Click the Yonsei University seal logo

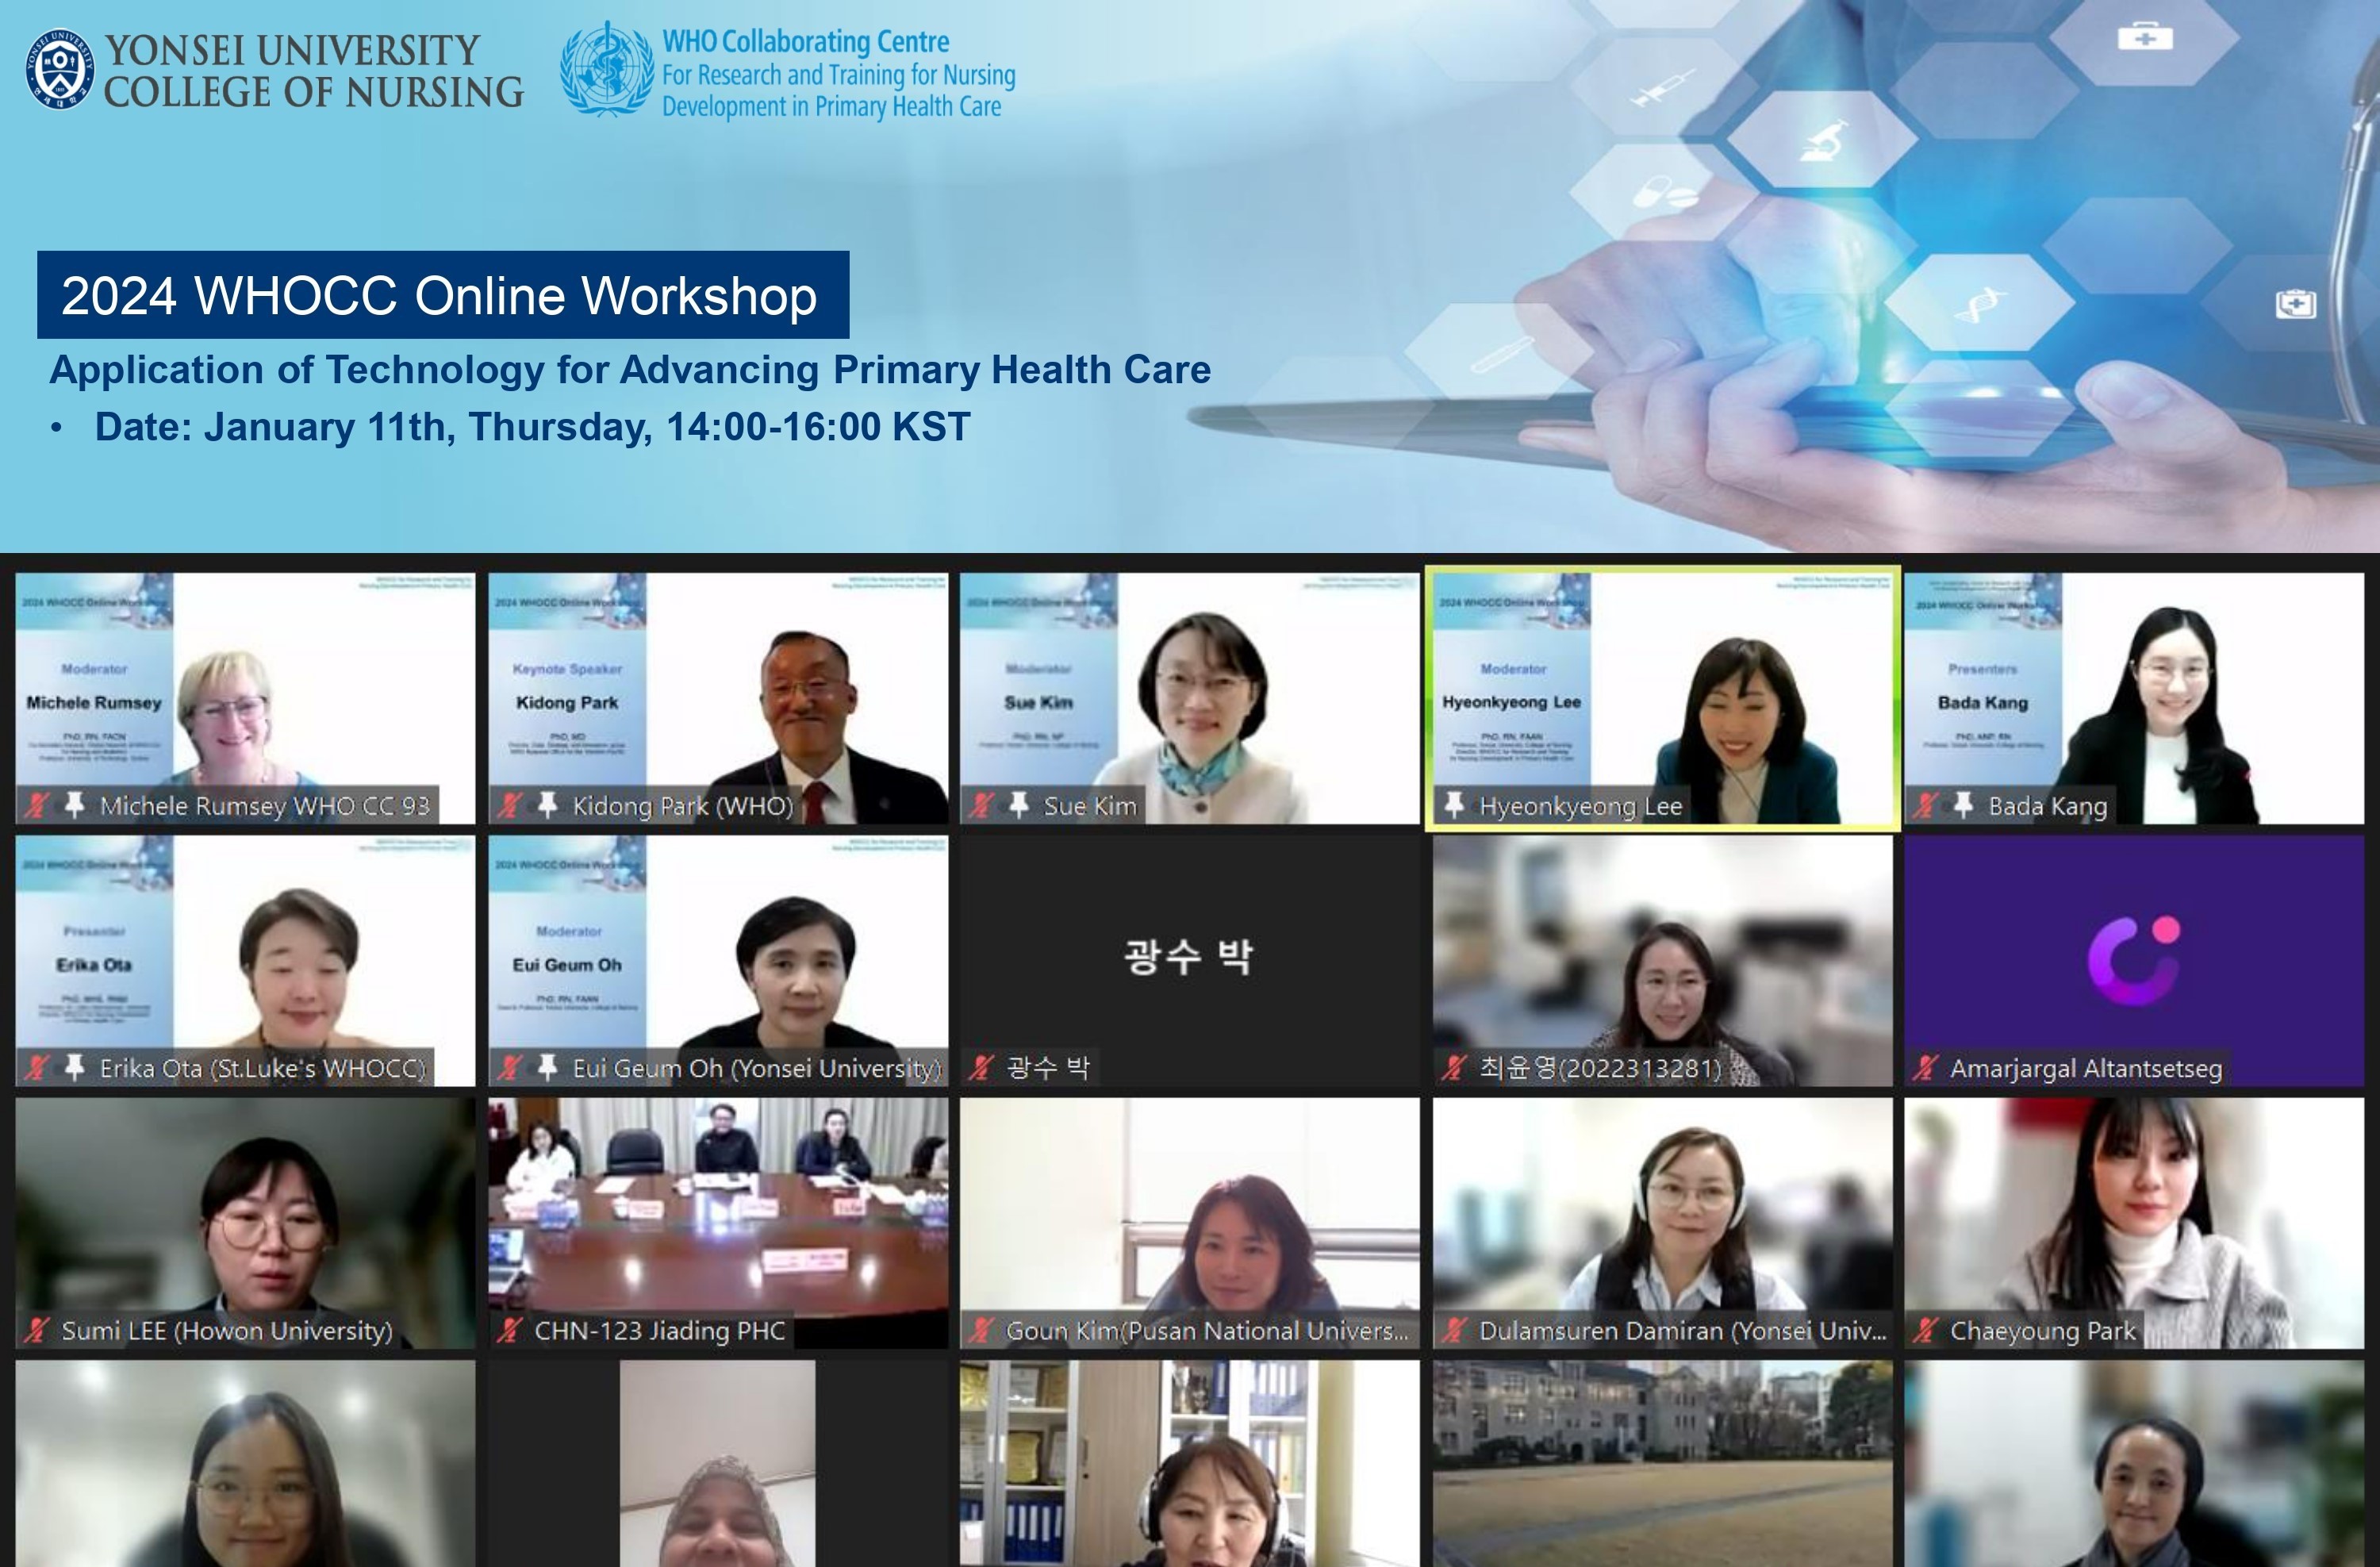pos(59,68)
